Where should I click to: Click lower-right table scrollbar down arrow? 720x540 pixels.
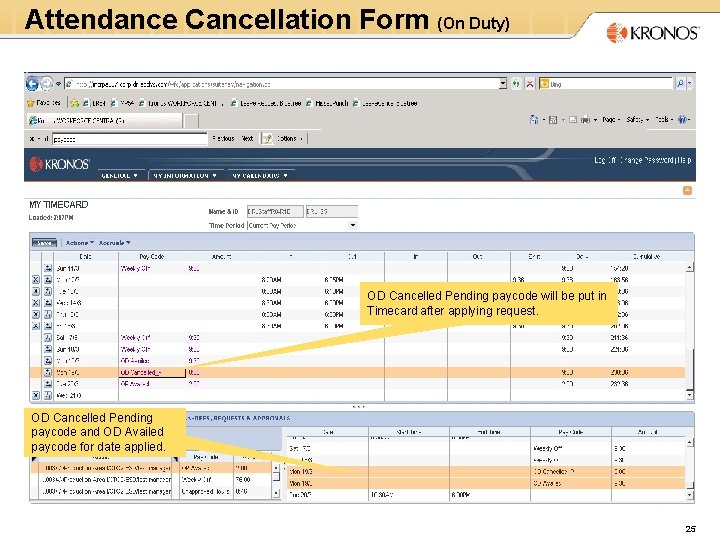690,495
